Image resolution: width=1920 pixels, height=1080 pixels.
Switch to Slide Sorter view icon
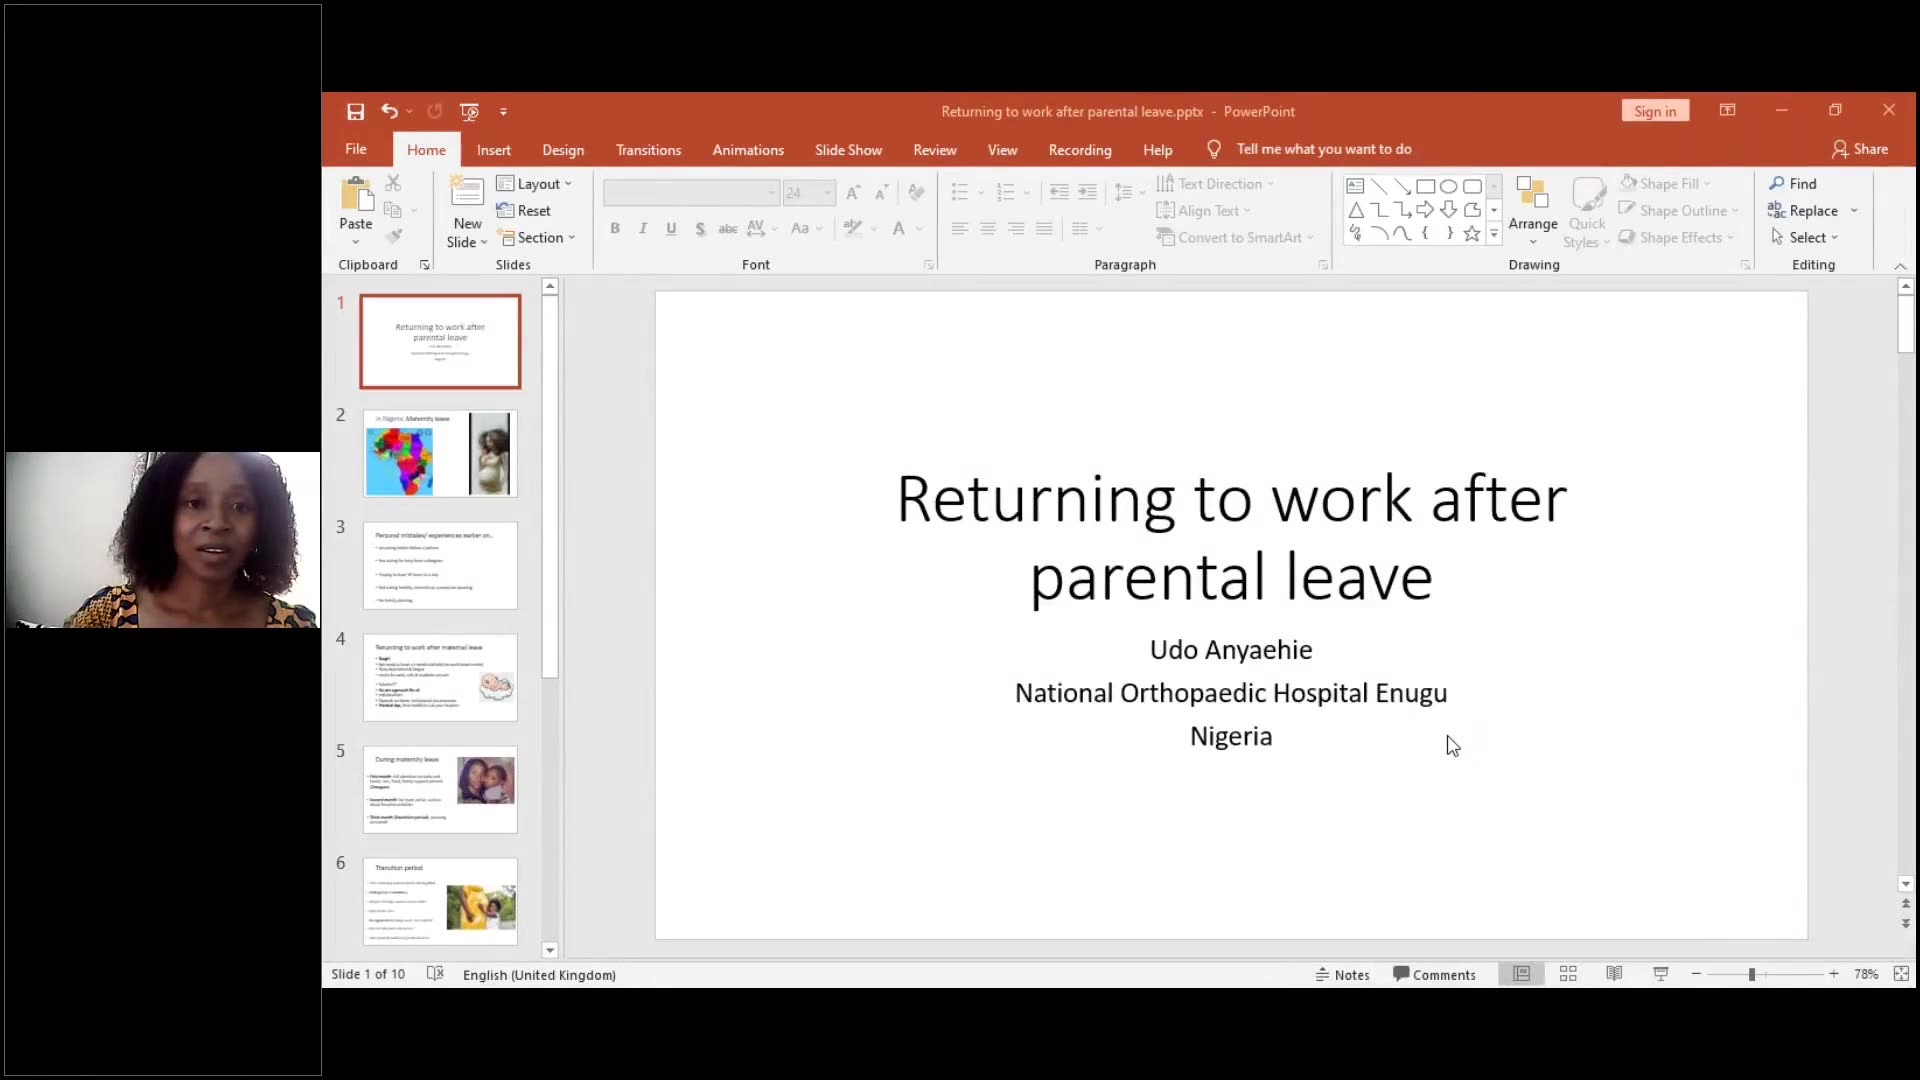pyautogui.click(x=1568, y=974)
